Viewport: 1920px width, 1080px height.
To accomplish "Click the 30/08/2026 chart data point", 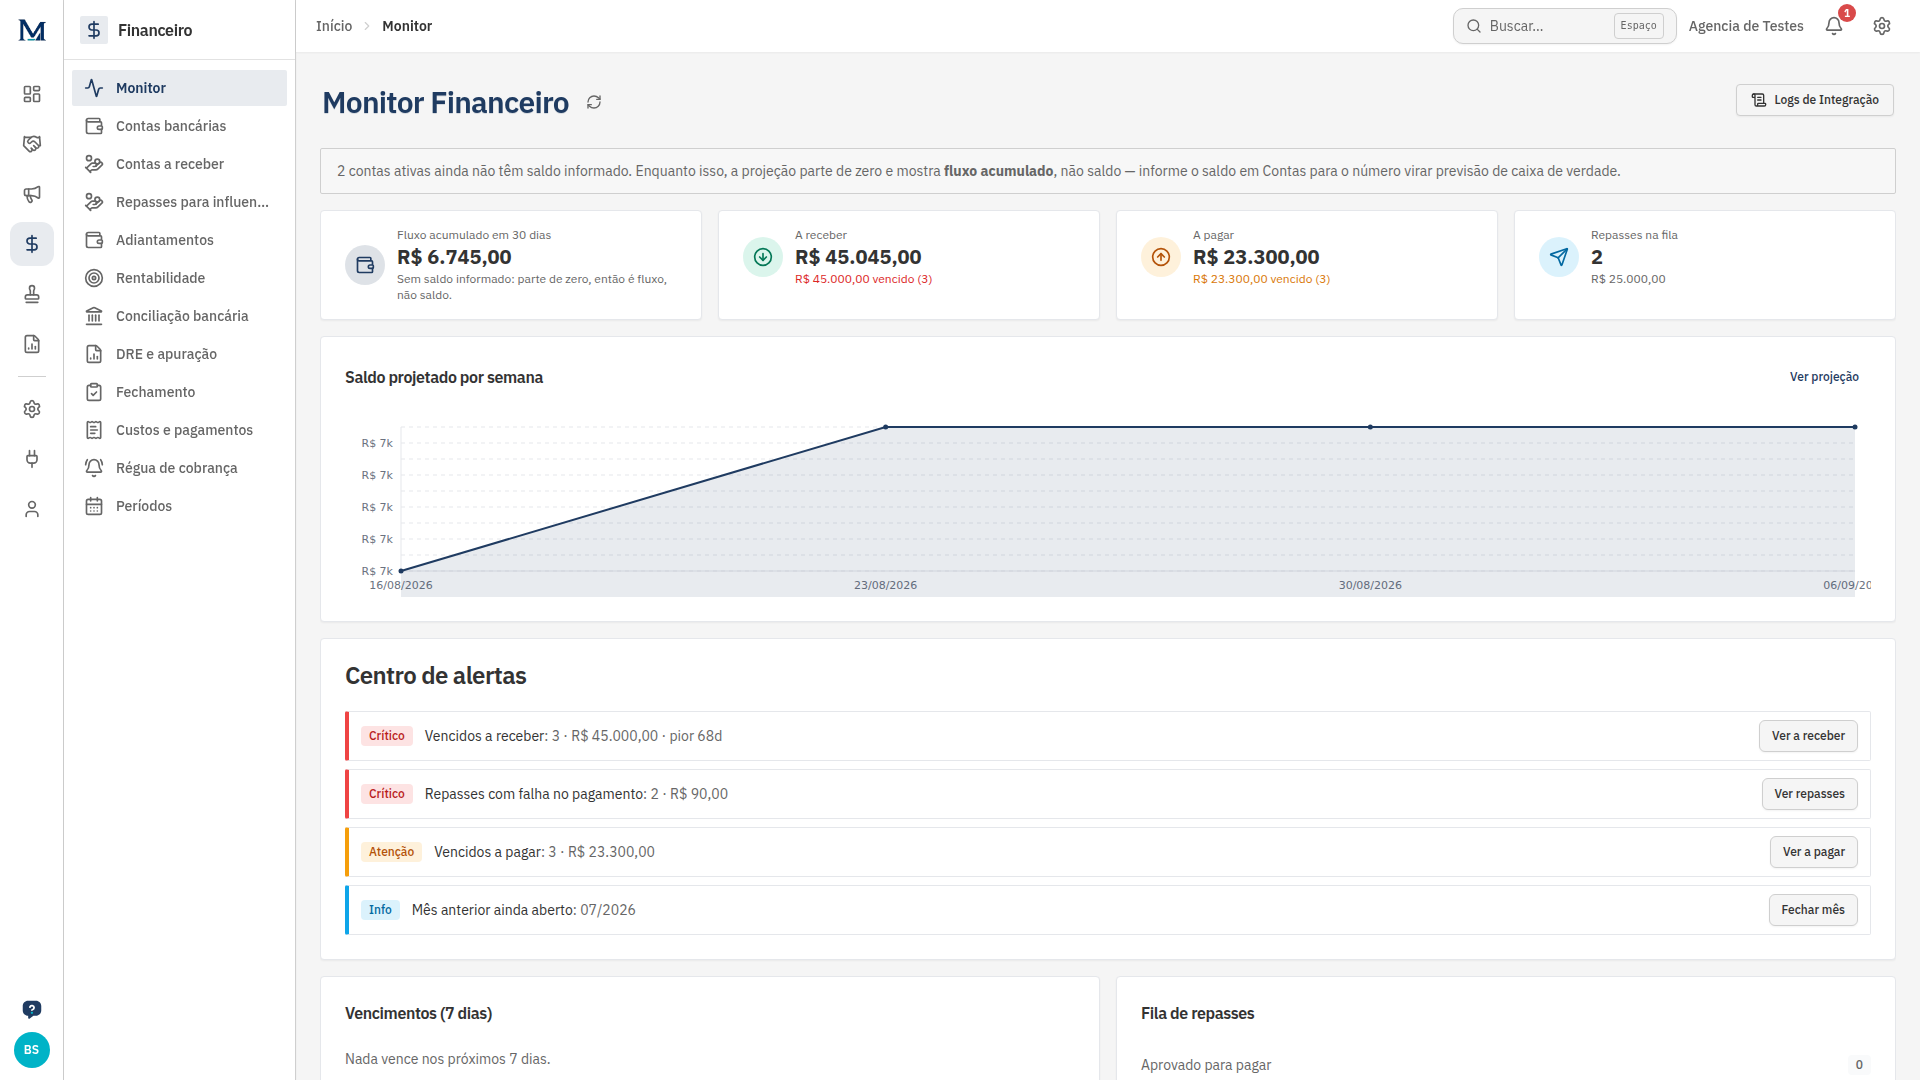I will click(x=1370, y=427).
